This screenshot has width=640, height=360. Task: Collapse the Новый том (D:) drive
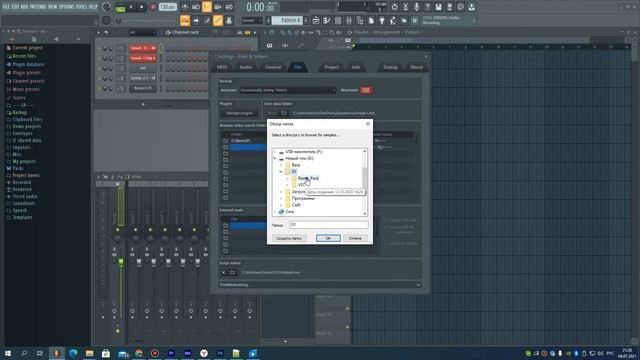click(275, 158)
